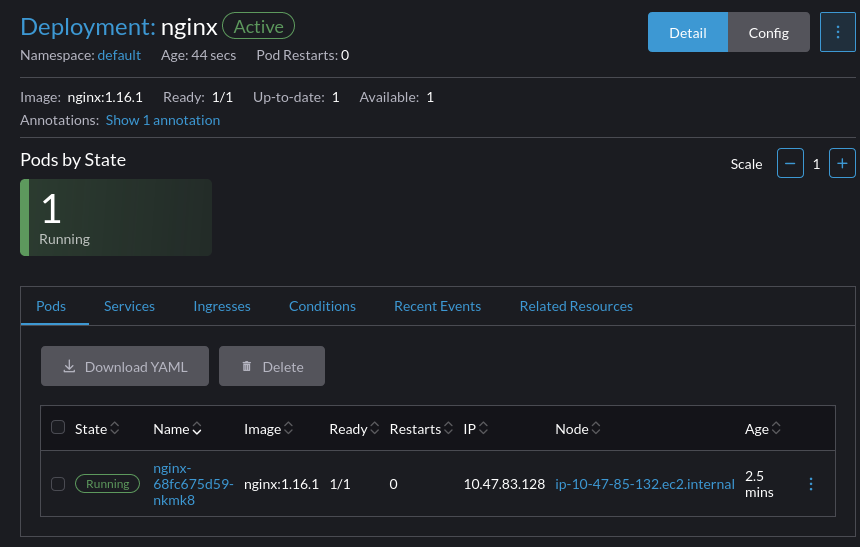Open the nginx pod row actions menu
860x547 pixels.
811,484
